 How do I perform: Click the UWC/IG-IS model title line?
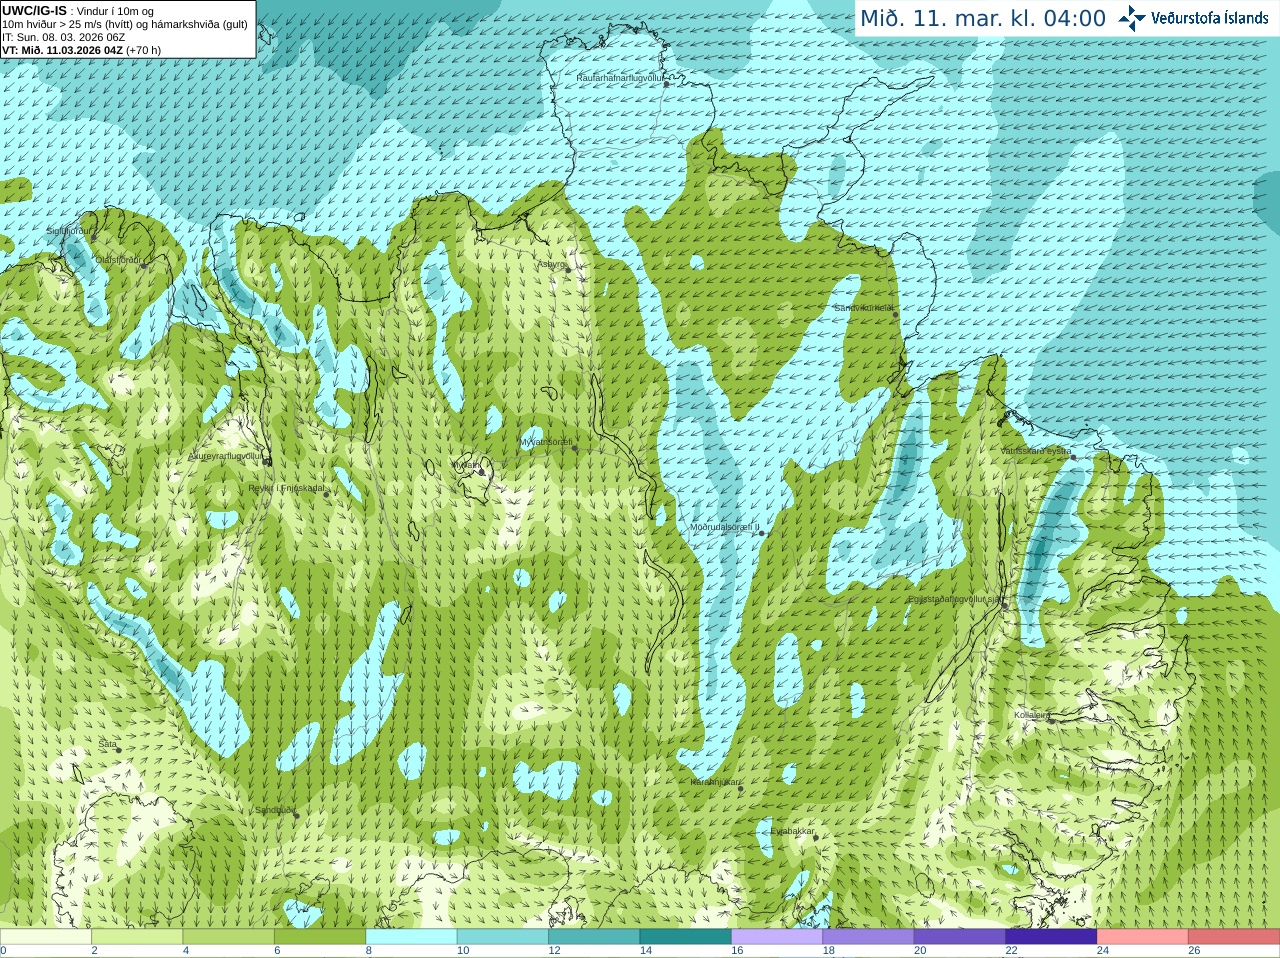pyautogui.click(x=78, y=11)
